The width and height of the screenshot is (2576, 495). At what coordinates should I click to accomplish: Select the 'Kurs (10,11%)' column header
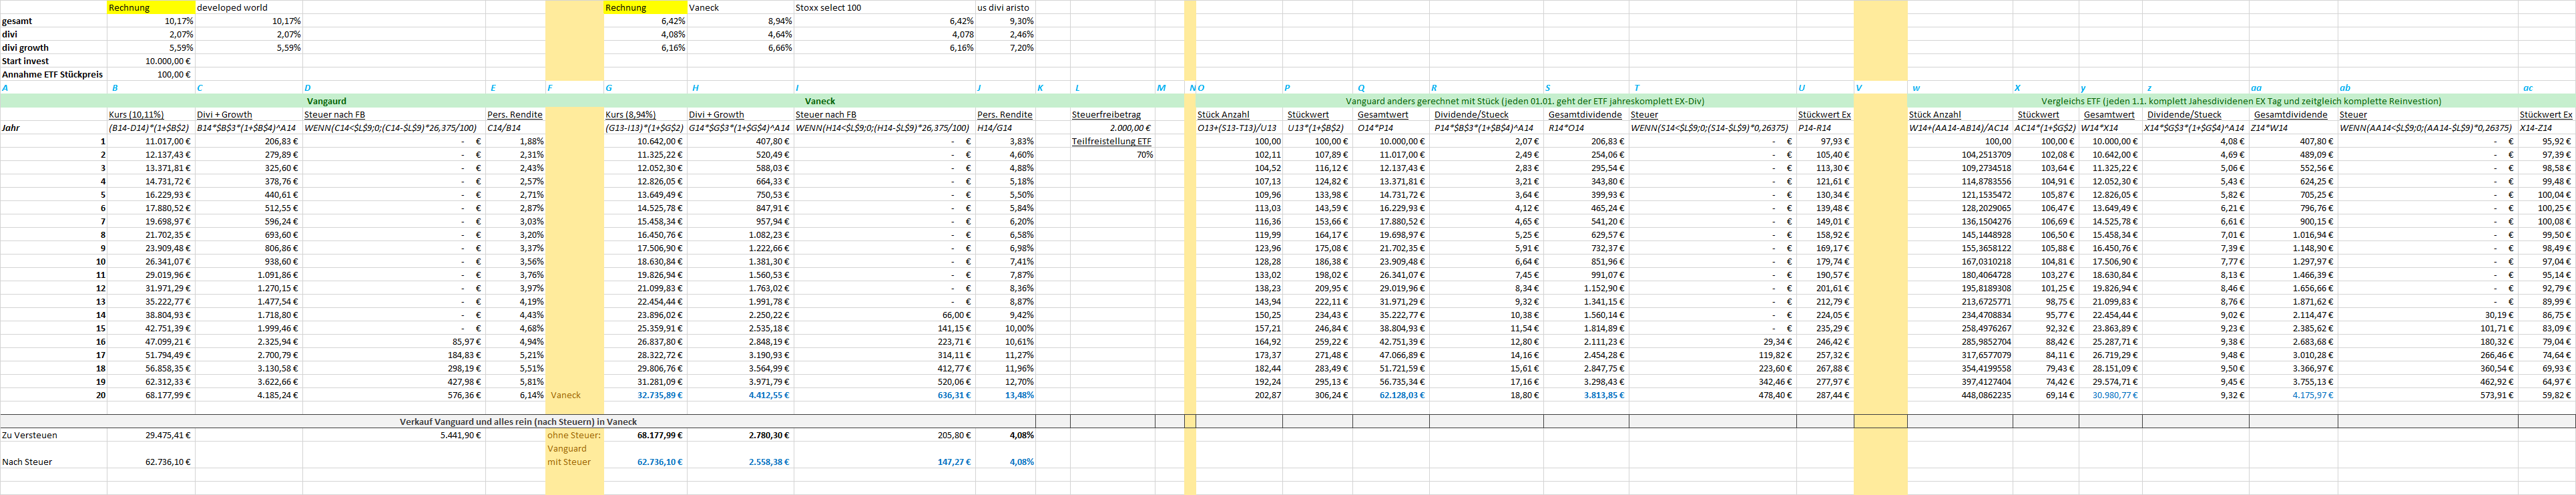pos(137,115)
